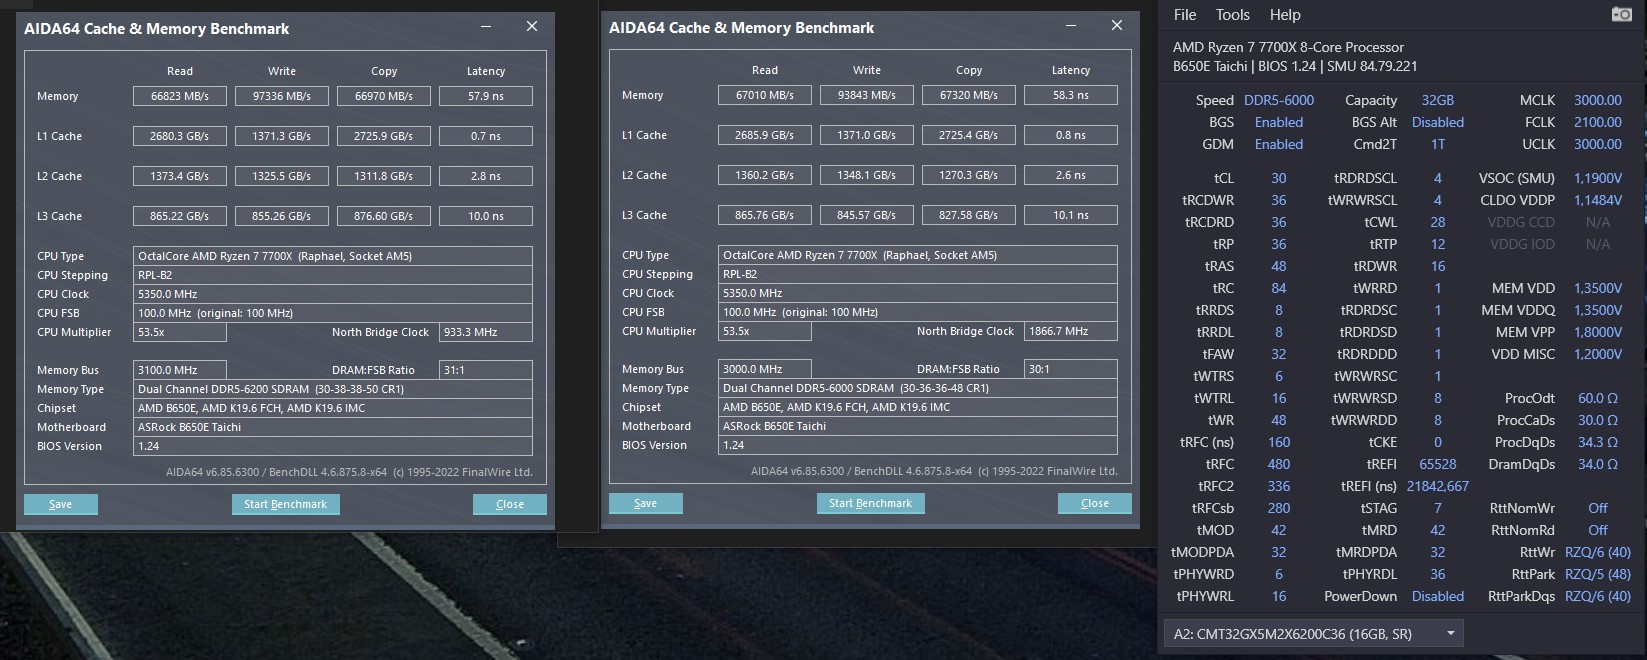Click DRAM:FSB Ratio 31:1 field
Image resolution: width=1647 pixels, height=660 pixels.
point(486,370)
